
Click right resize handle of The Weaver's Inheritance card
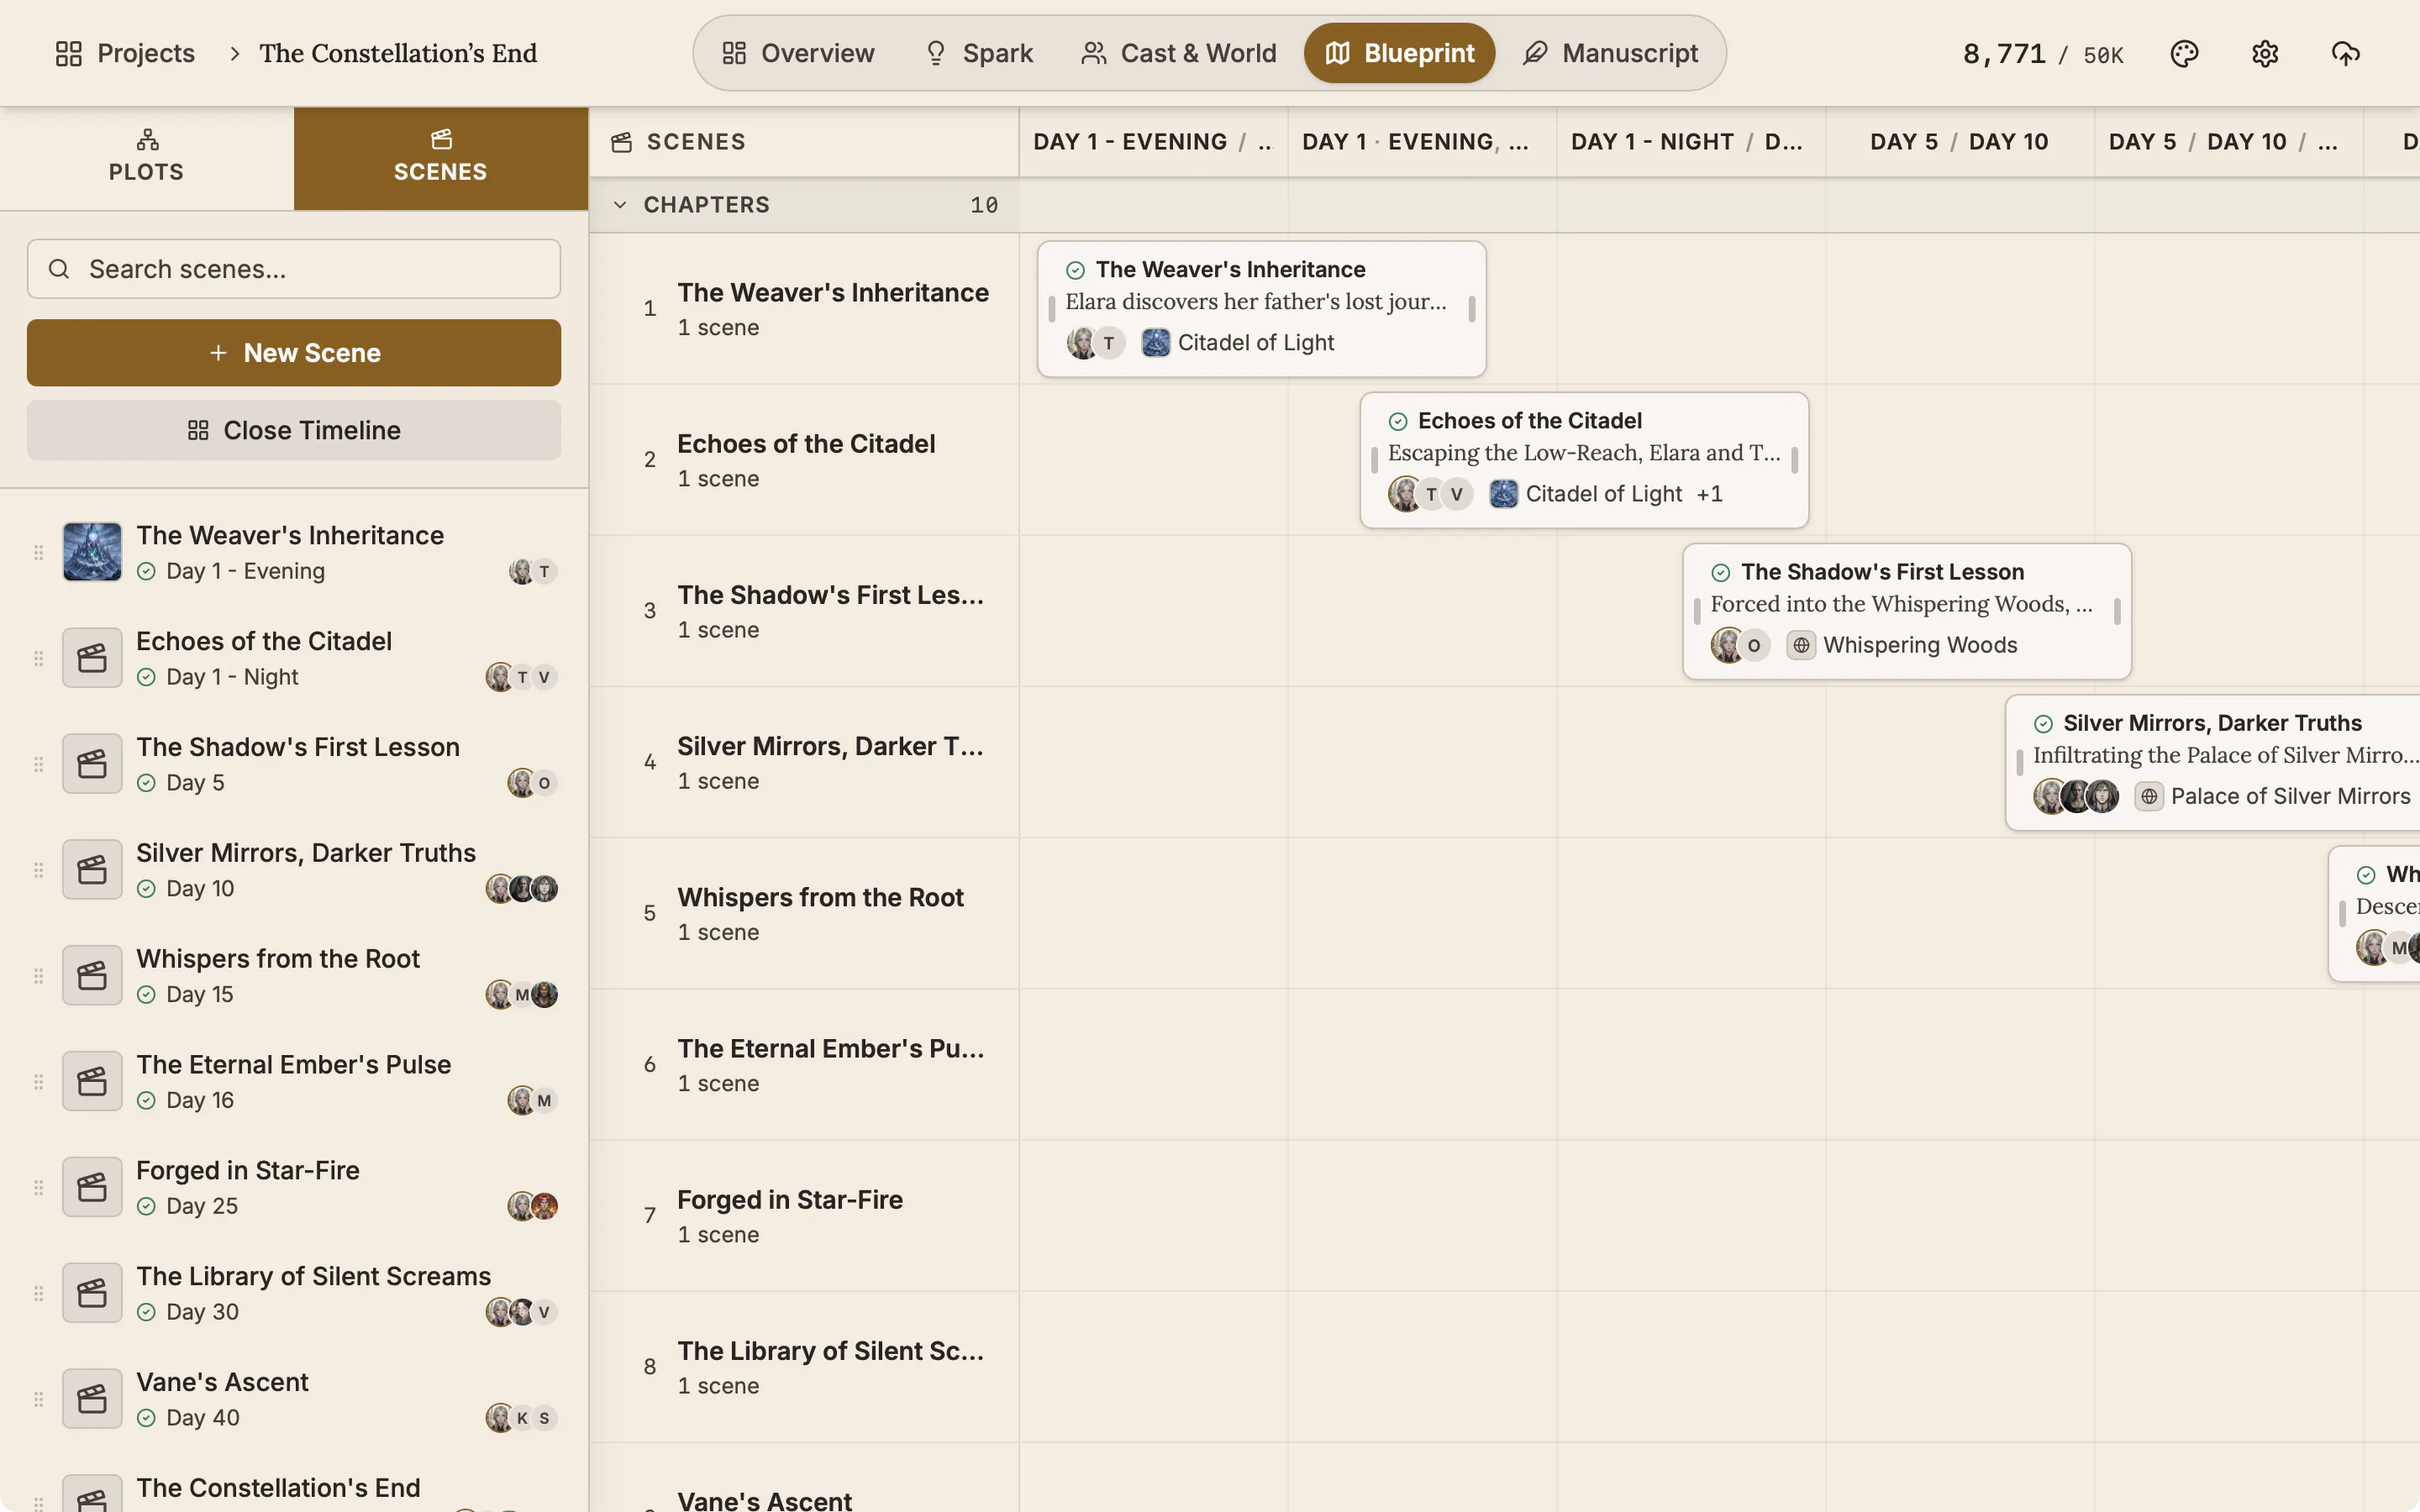(x=1471, y=309)
